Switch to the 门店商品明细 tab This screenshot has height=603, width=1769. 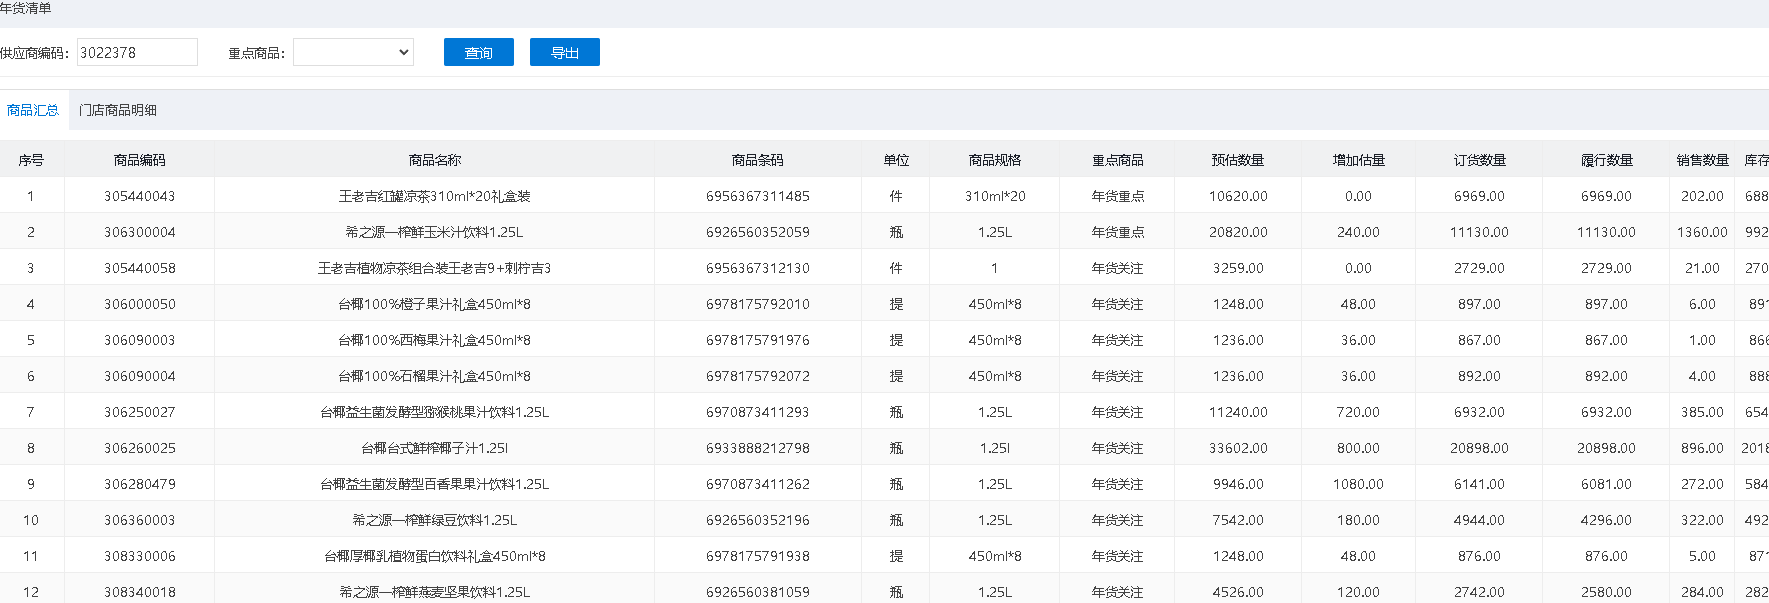pos(118,110)
